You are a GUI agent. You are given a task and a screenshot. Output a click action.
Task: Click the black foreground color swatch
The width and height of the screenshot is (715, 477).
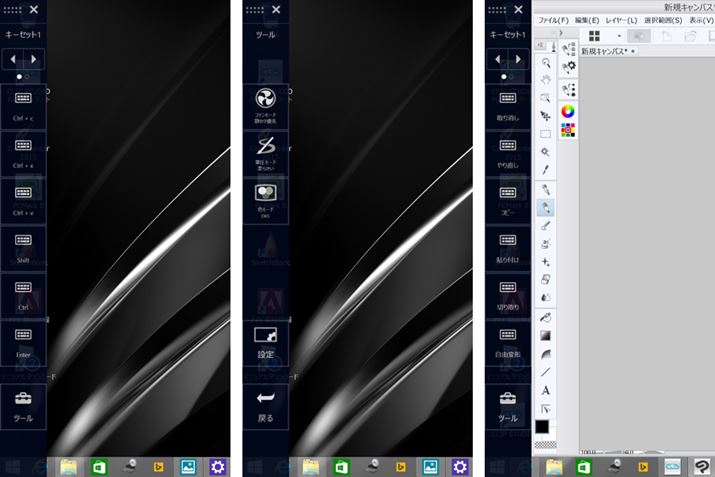click(x=542, y=426)
